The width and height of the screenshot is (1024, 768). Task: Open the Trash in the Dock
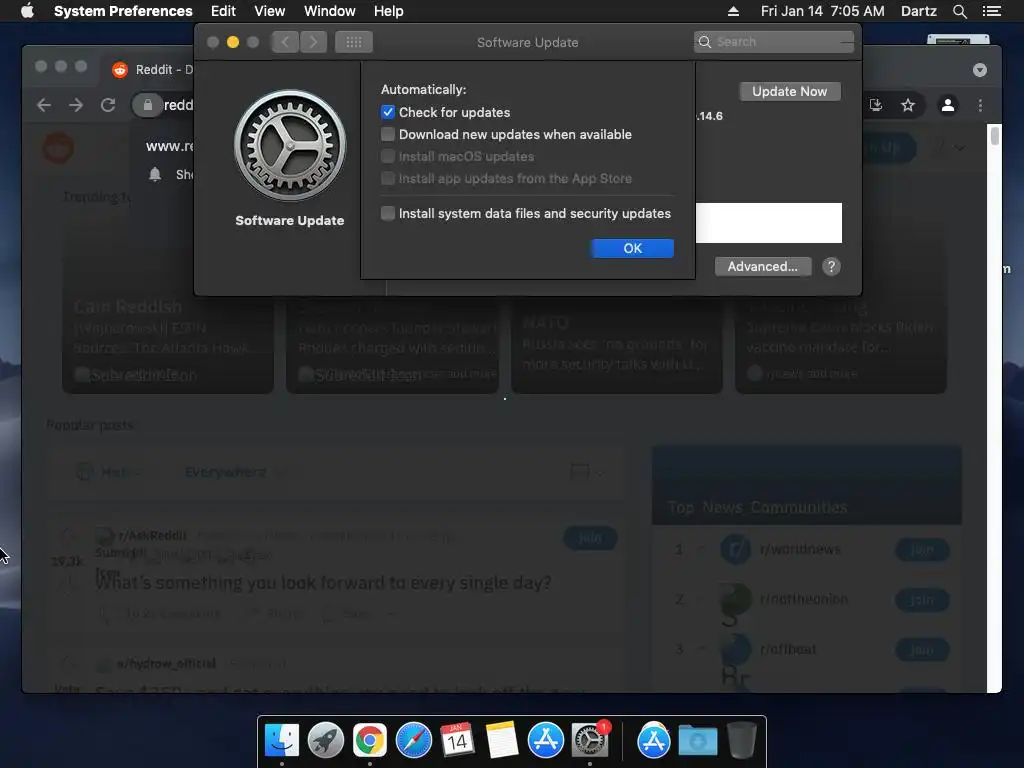tap(742, 740)
